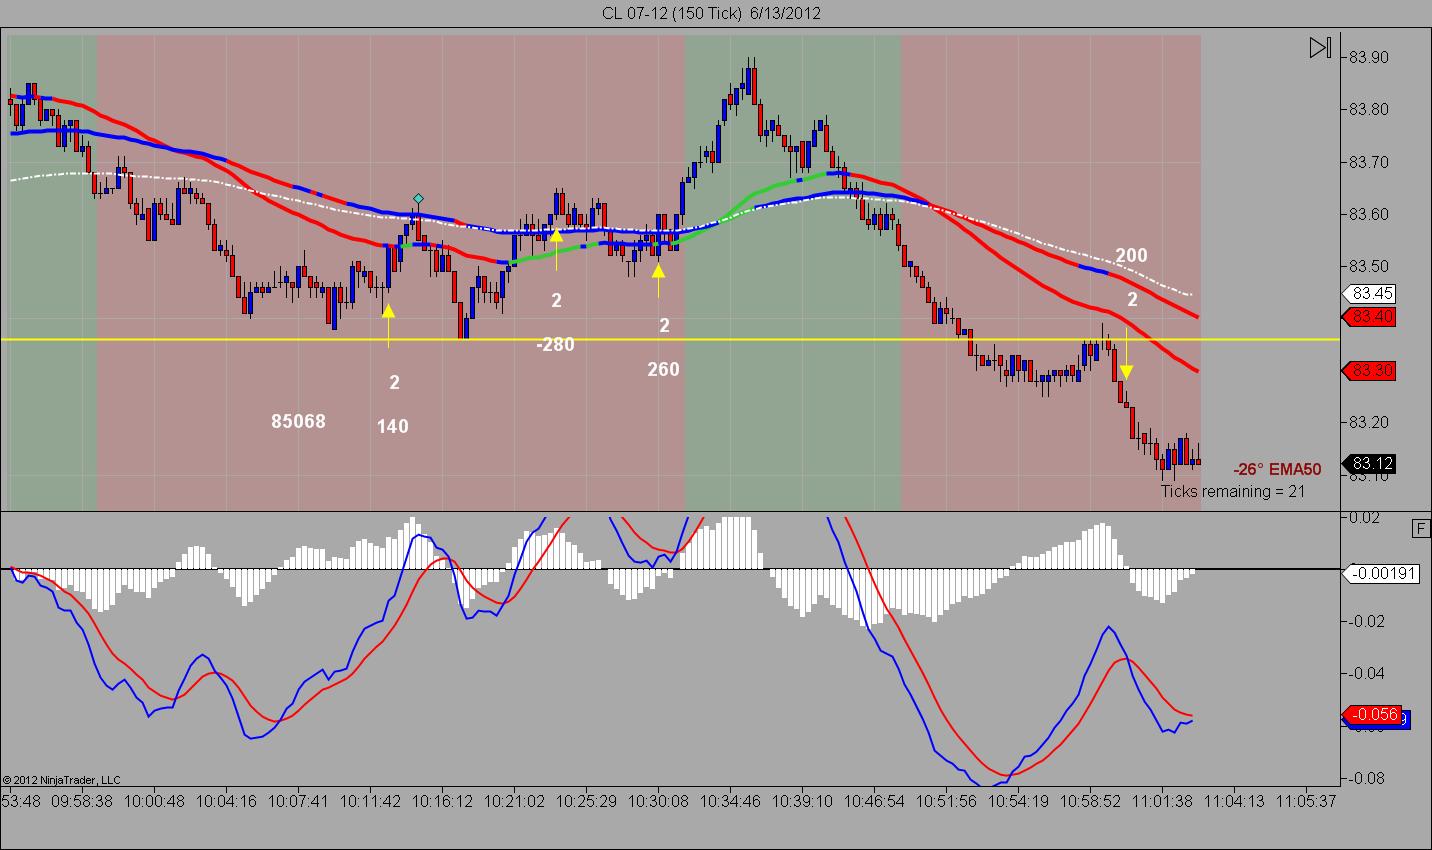
Task: Click the red -0.056 indicator value marker
Action: coord(1374,714)
